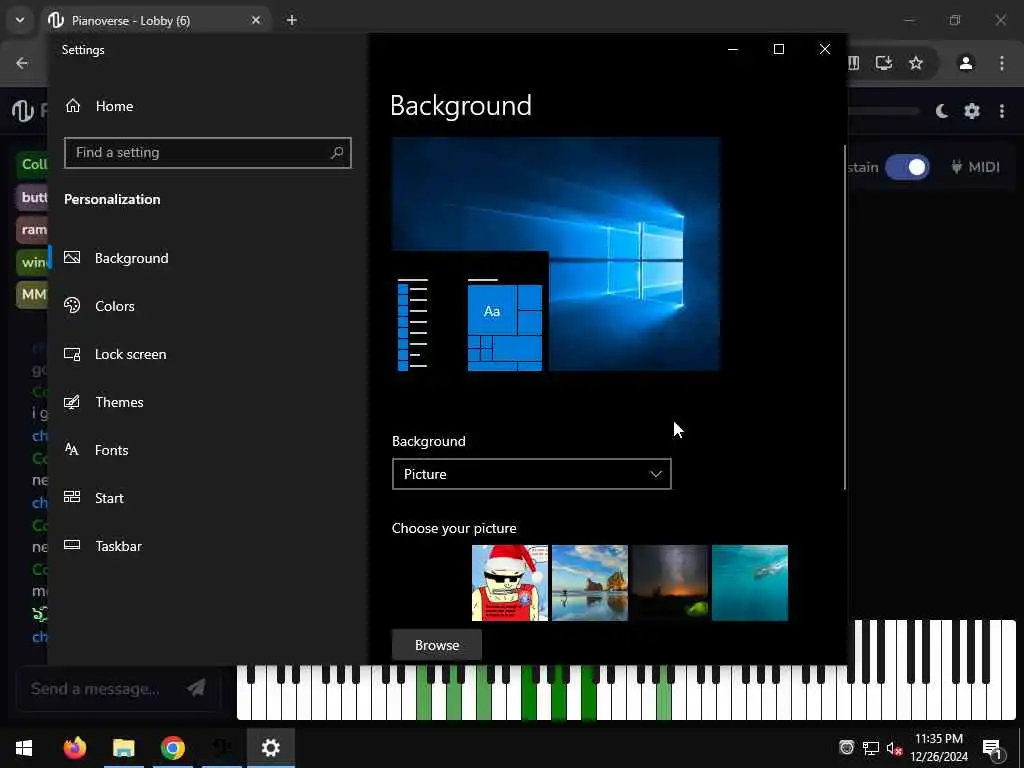Click the Pianoverse logo in header
This screenshot has height=768, width=1024.
pyautogui.click(x=23, y=111)
